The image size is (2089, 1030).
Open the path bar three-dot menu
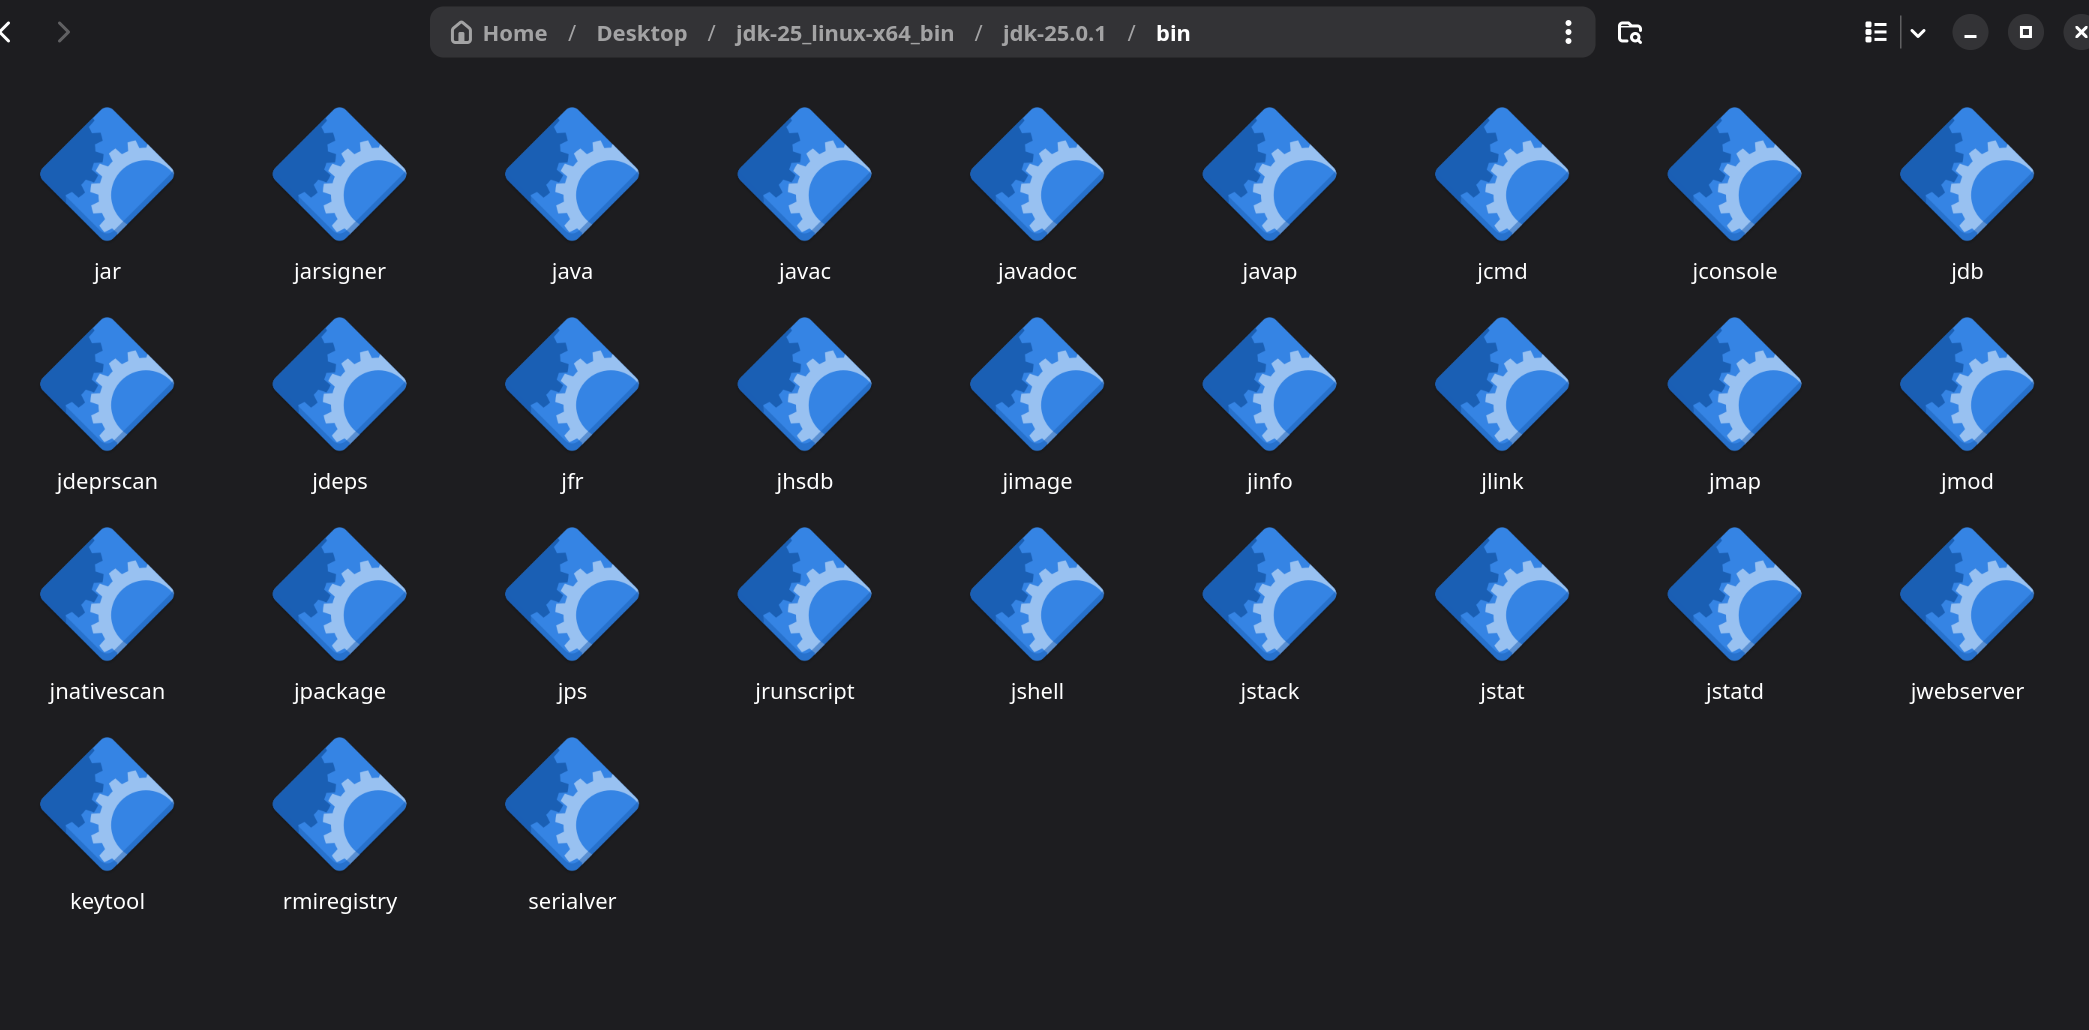(1568, 33)
